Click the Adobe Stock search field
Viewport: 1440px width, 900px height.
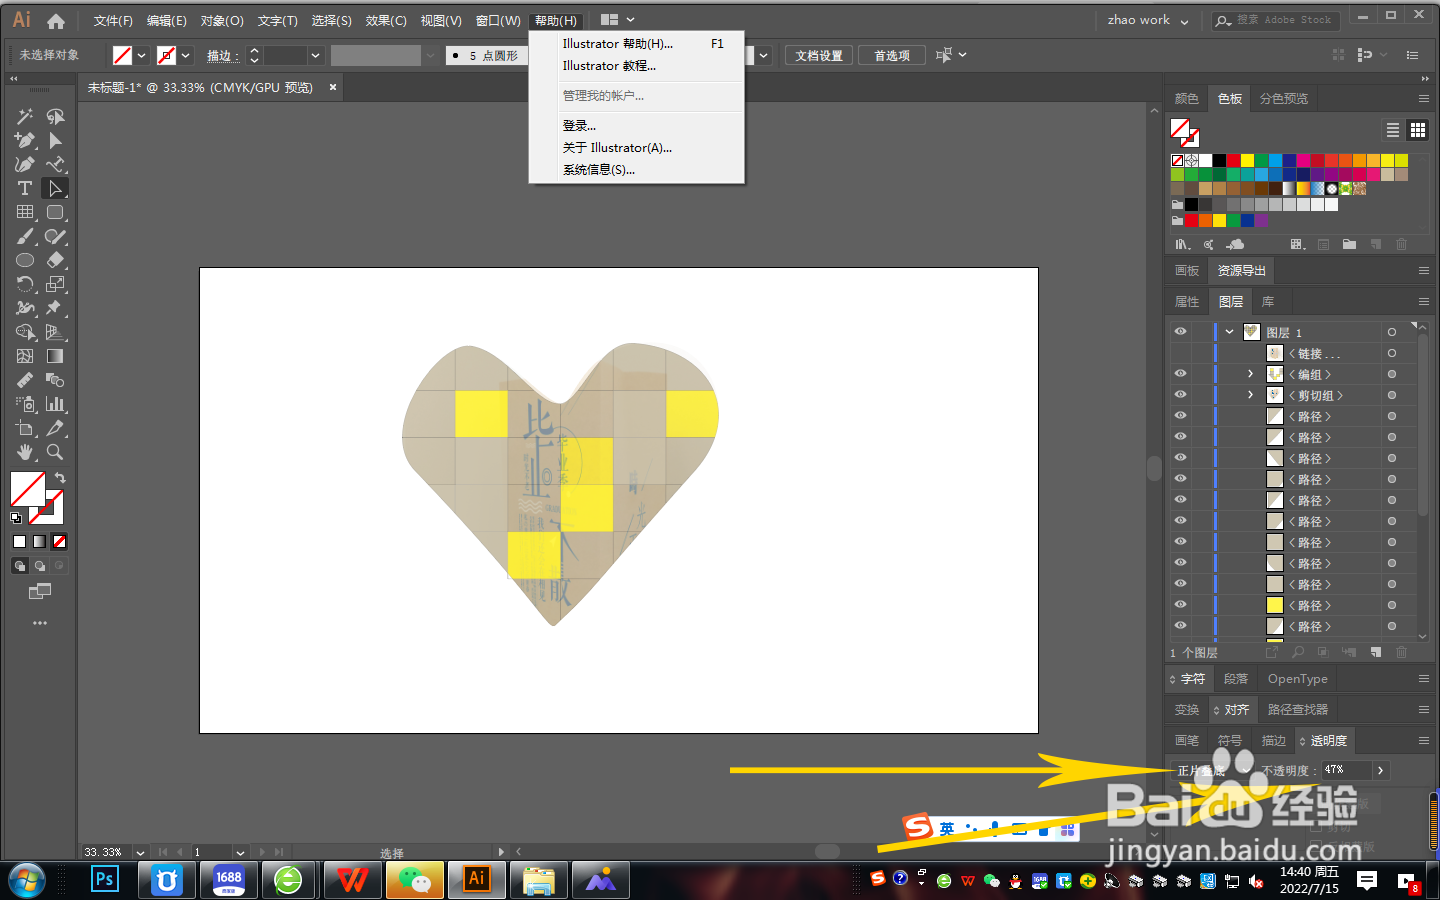(x=1276, y=20)
